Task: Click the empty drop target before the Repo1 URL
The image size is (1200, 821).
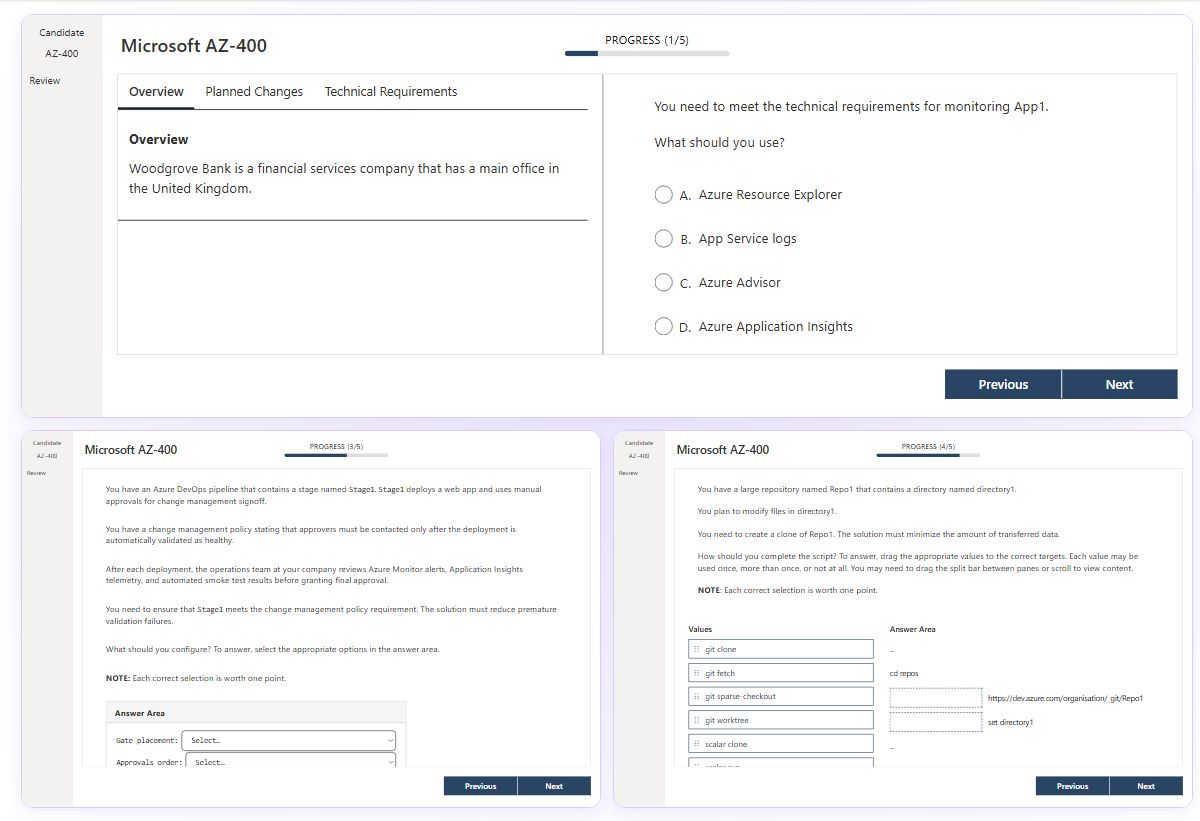Action: (x=936, y=698)
